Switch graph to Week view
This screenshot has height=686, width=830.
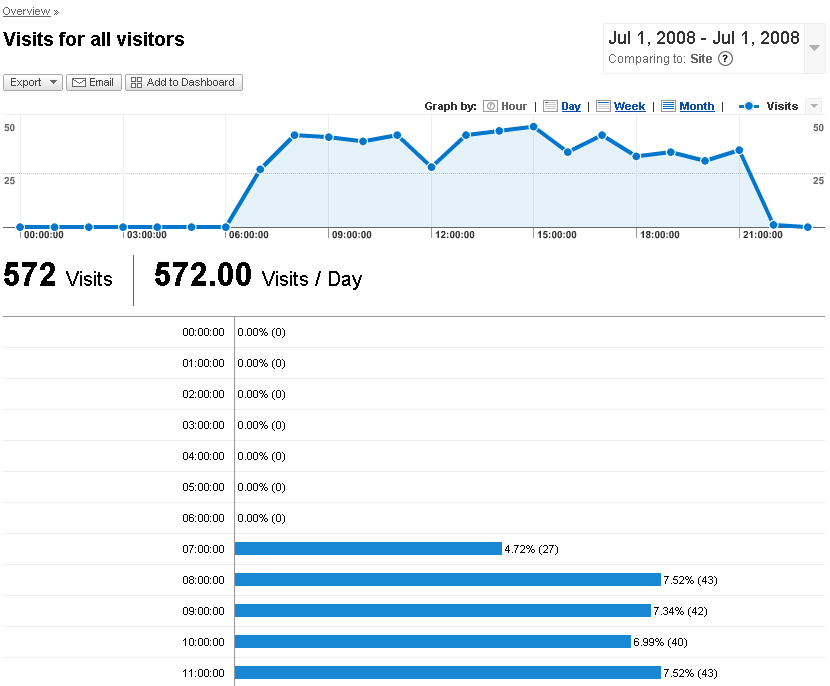[x=629, y=106]
